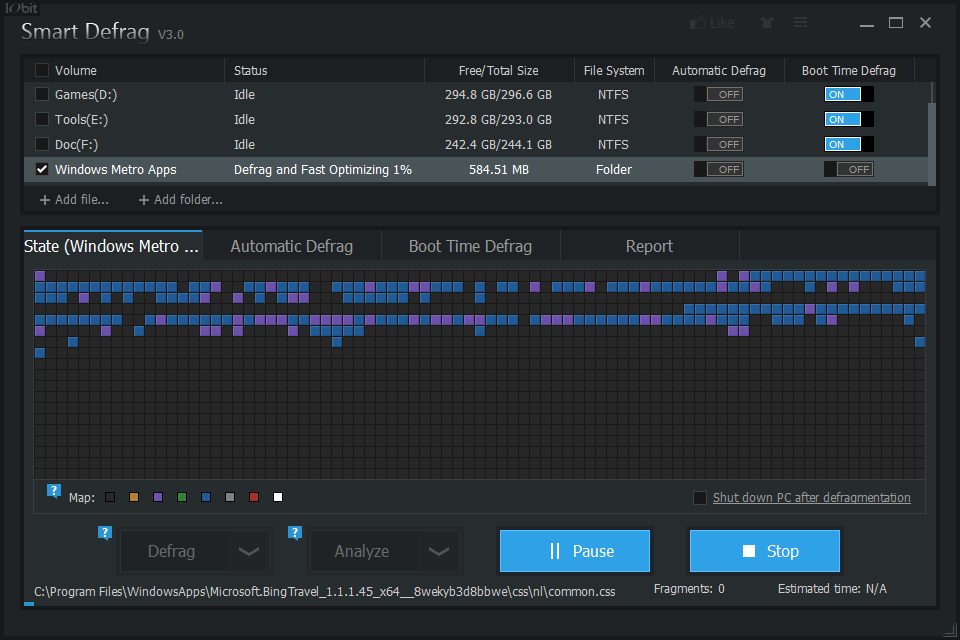This screenshot has height=640, width=960.
Task: Switch to the State (Windows Metro ...) tab
Action: coord(113,246)
